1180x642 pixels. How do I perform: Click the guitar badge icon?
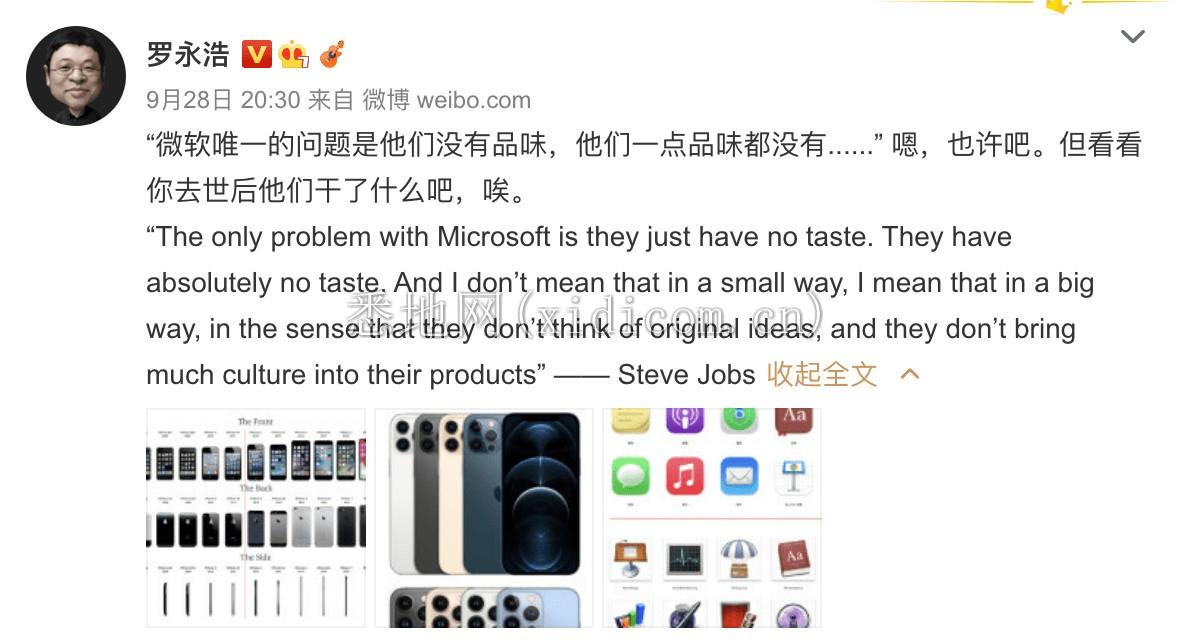tap(332, 54)
